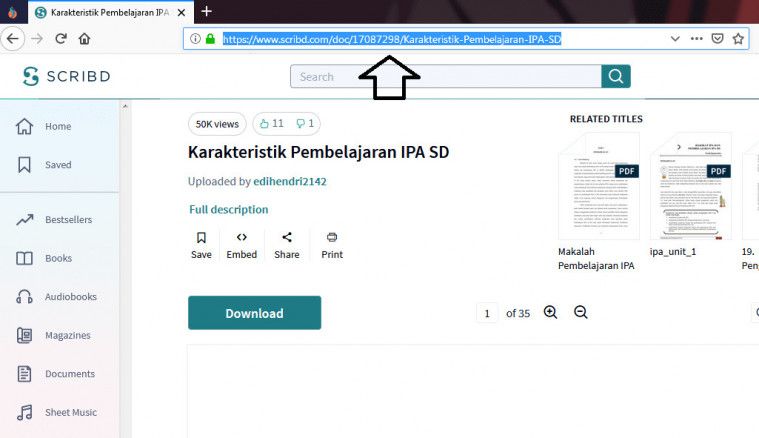This screenshot has height=438, width=759.
Task: Click the sidebar scrollbar up arrow
Action: click(x=125, y=106)
